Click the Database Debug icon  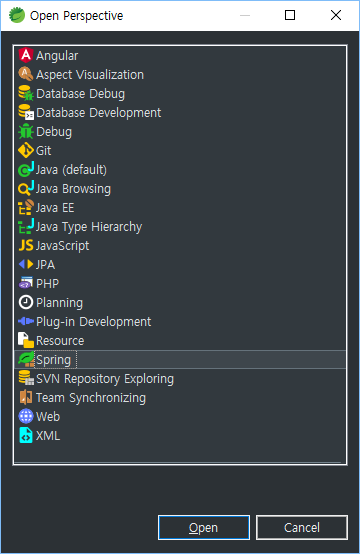26,94
